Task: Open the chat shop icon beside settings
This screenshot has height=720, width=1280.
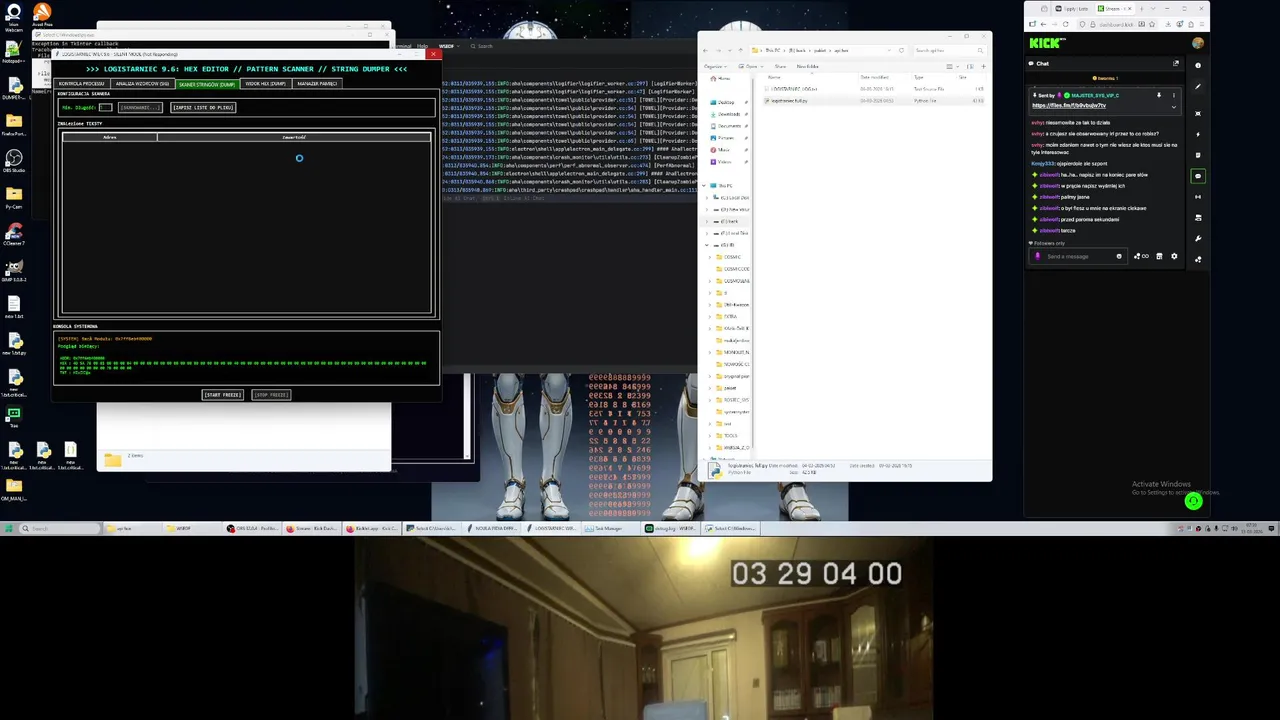Action: point(1159,256)
